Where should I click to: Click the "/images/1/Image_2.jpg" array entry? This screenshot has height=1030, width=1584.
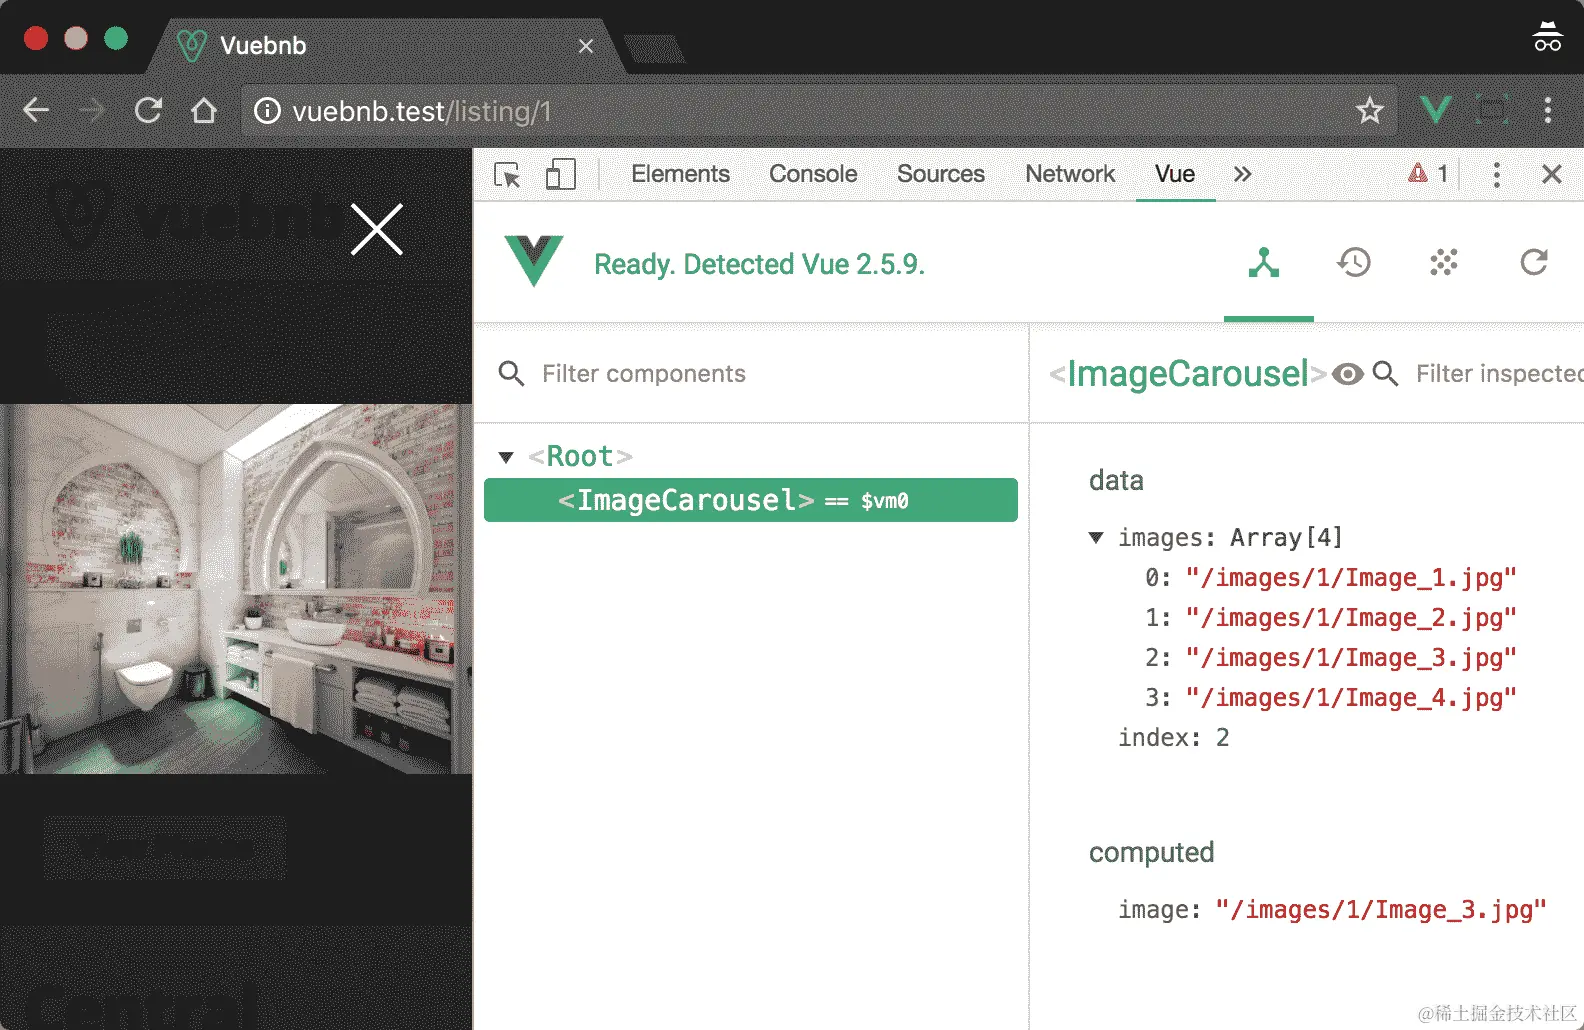click(1351, 618)
